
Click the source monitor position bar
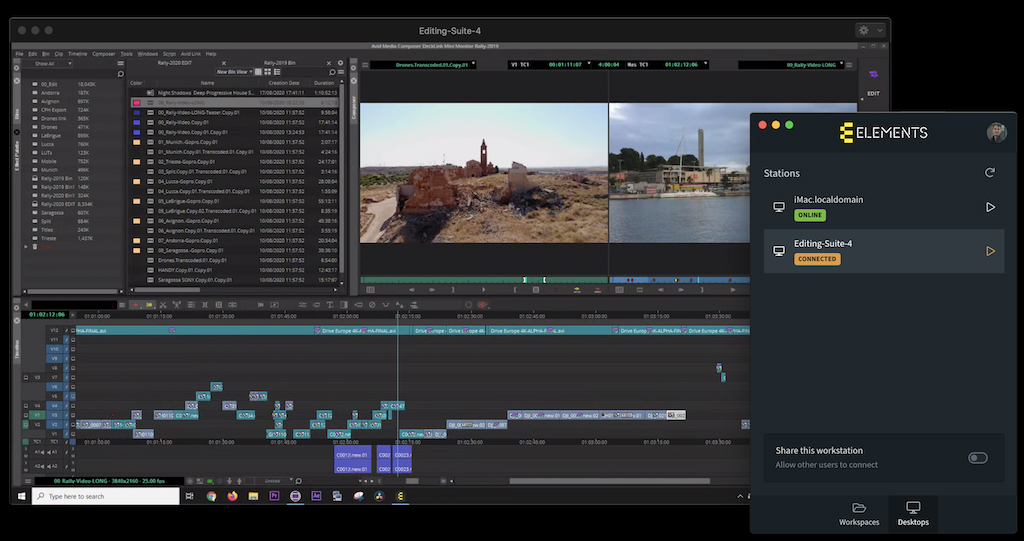[x=484, y=280]
